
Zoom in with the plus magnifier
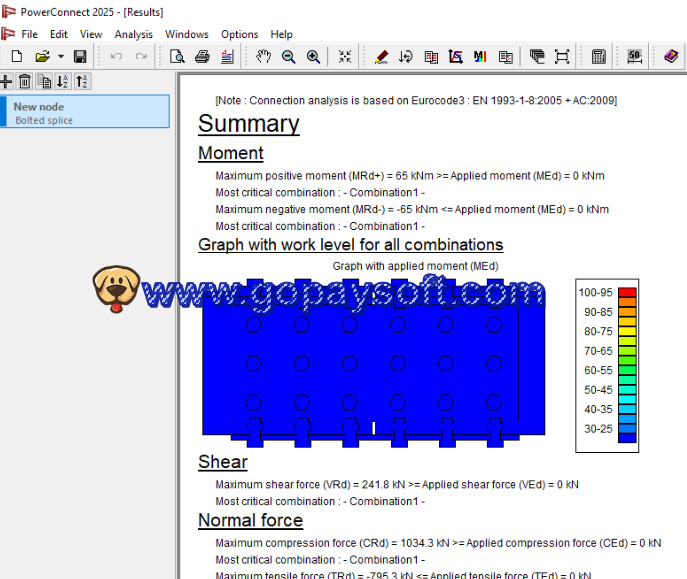tap(313, 56)
